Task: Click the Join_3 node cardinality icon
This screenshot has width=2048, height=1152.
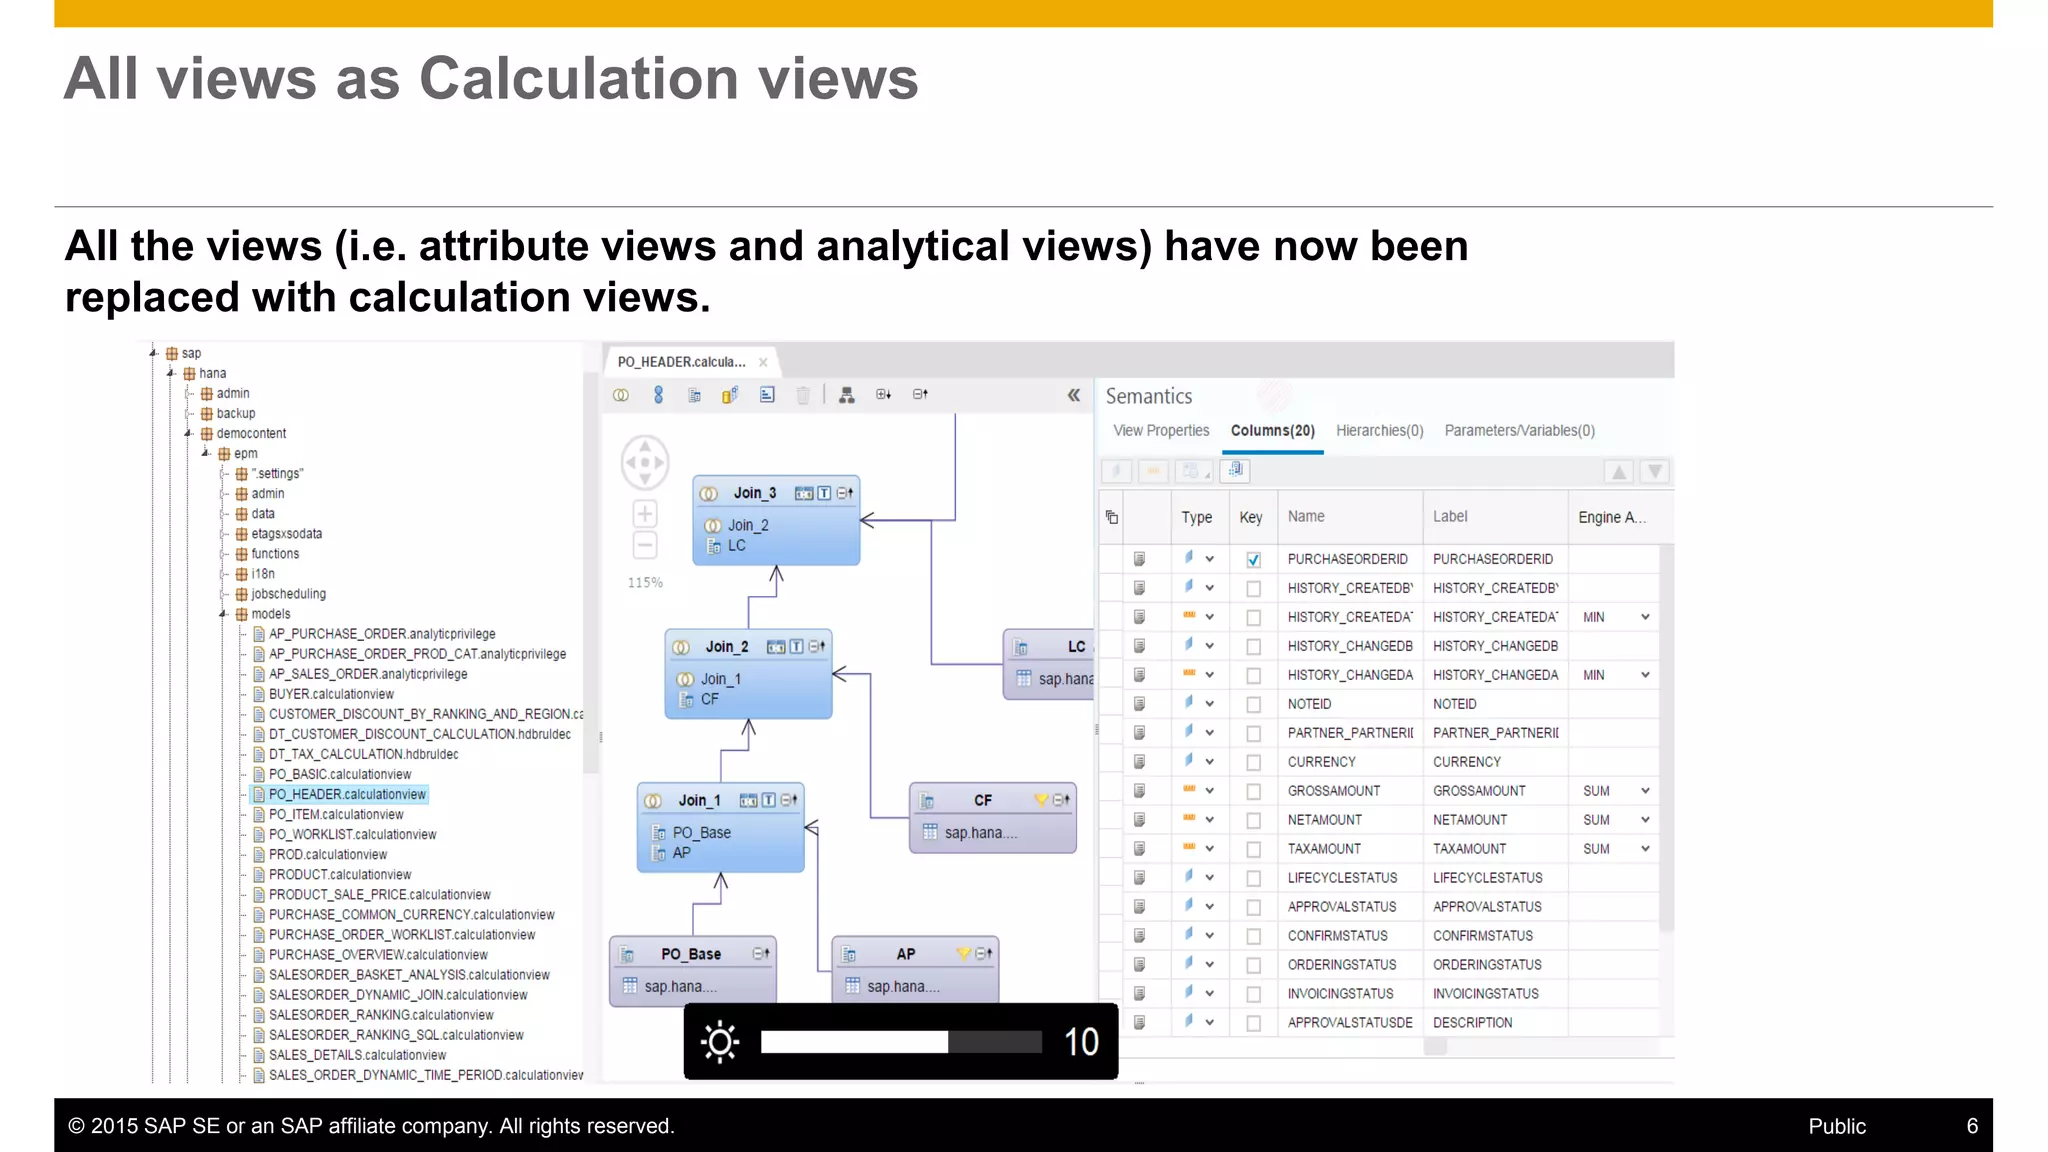Action: click(804, 493)
